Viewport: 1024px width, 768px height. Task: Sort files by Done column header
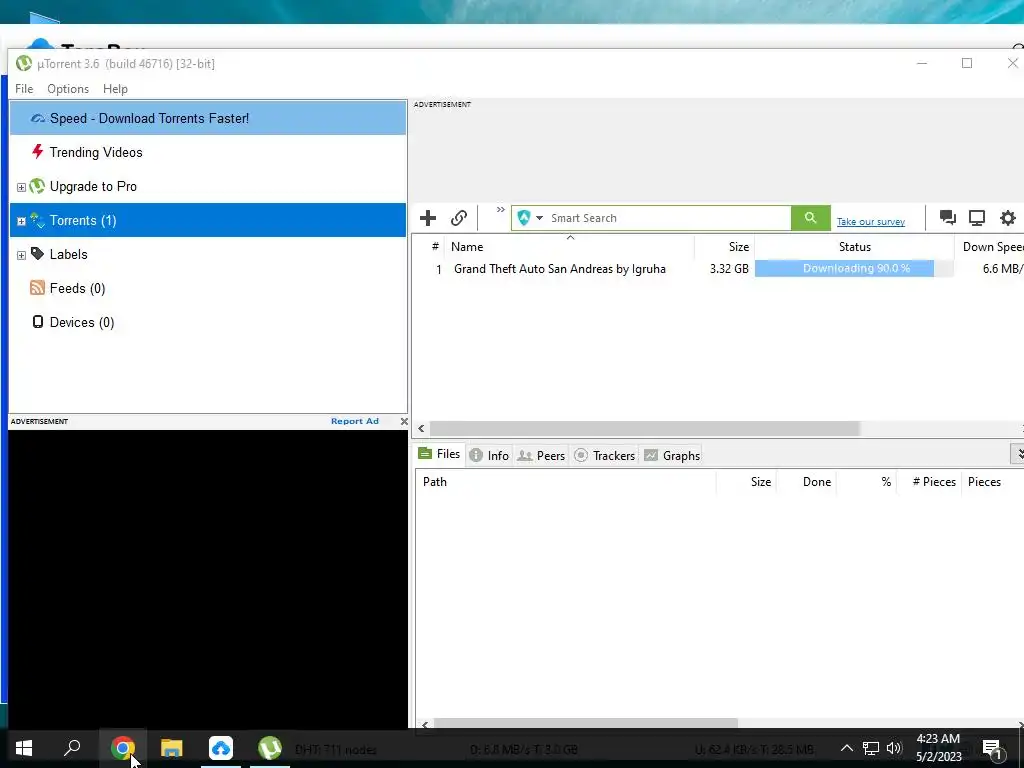[807, 482]
